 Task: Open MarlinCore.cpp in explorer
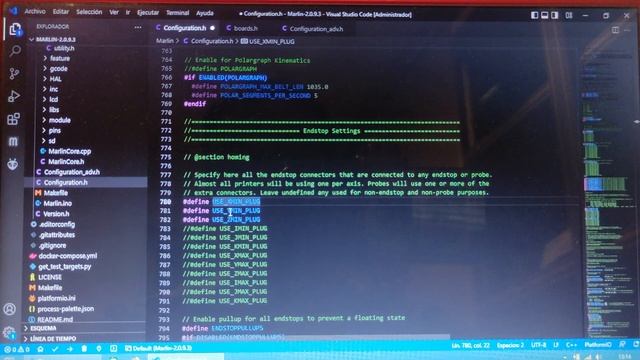coord(69,151)
